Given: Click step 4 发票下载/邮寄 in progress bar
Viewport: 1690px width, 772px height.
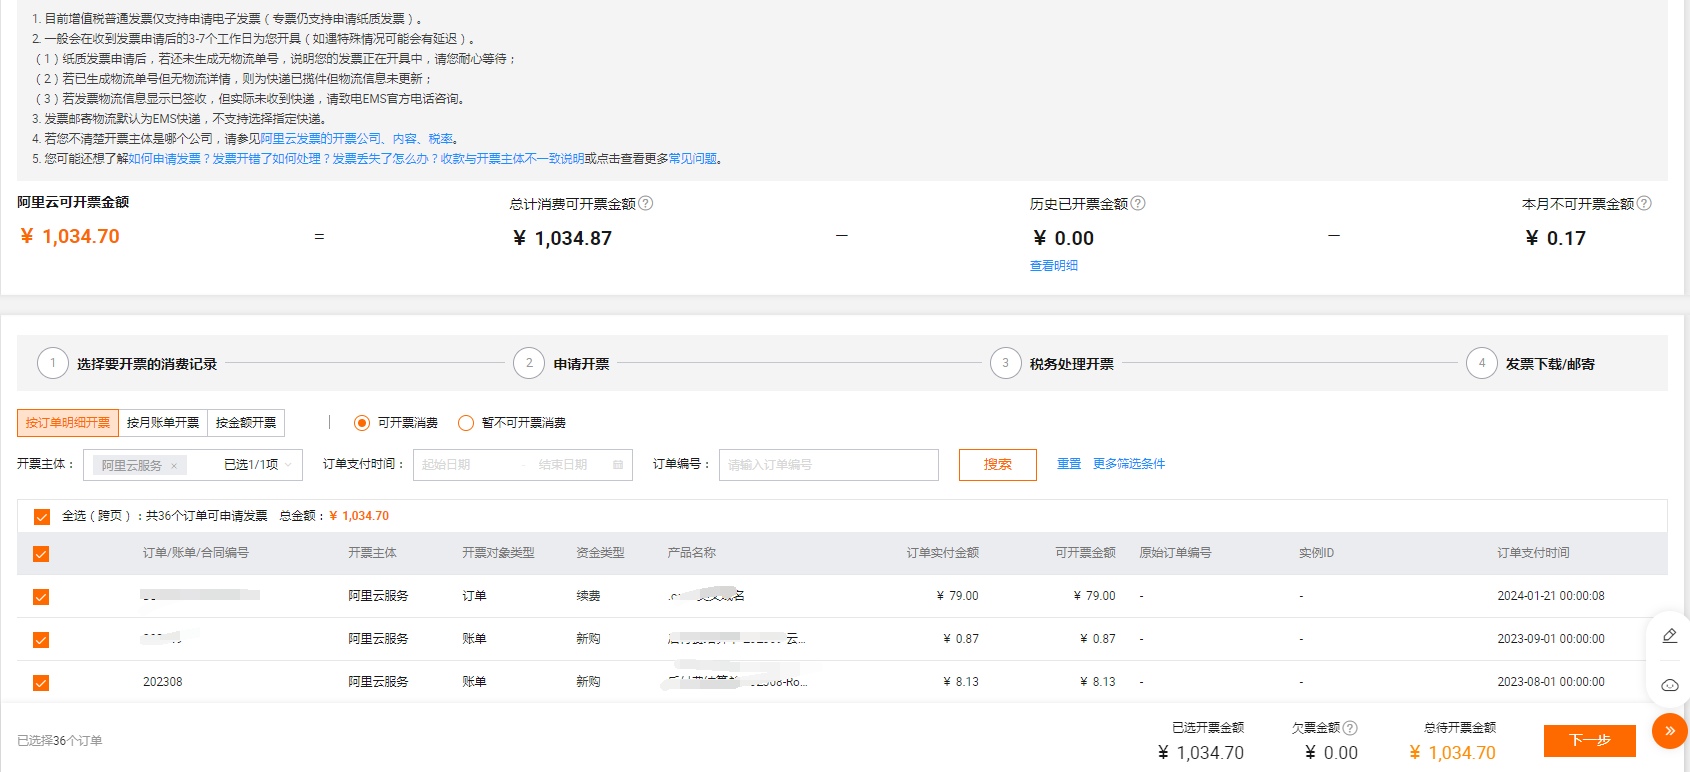Looking at the screenshot, I should click(x=1530, y=363).
